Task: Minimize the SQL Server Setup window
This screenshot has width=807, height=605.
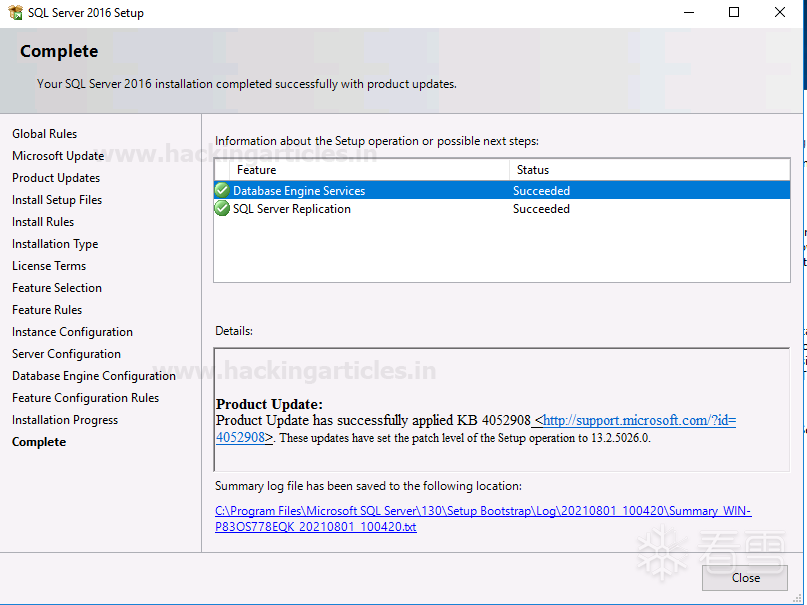Action: tap(689, 13)
